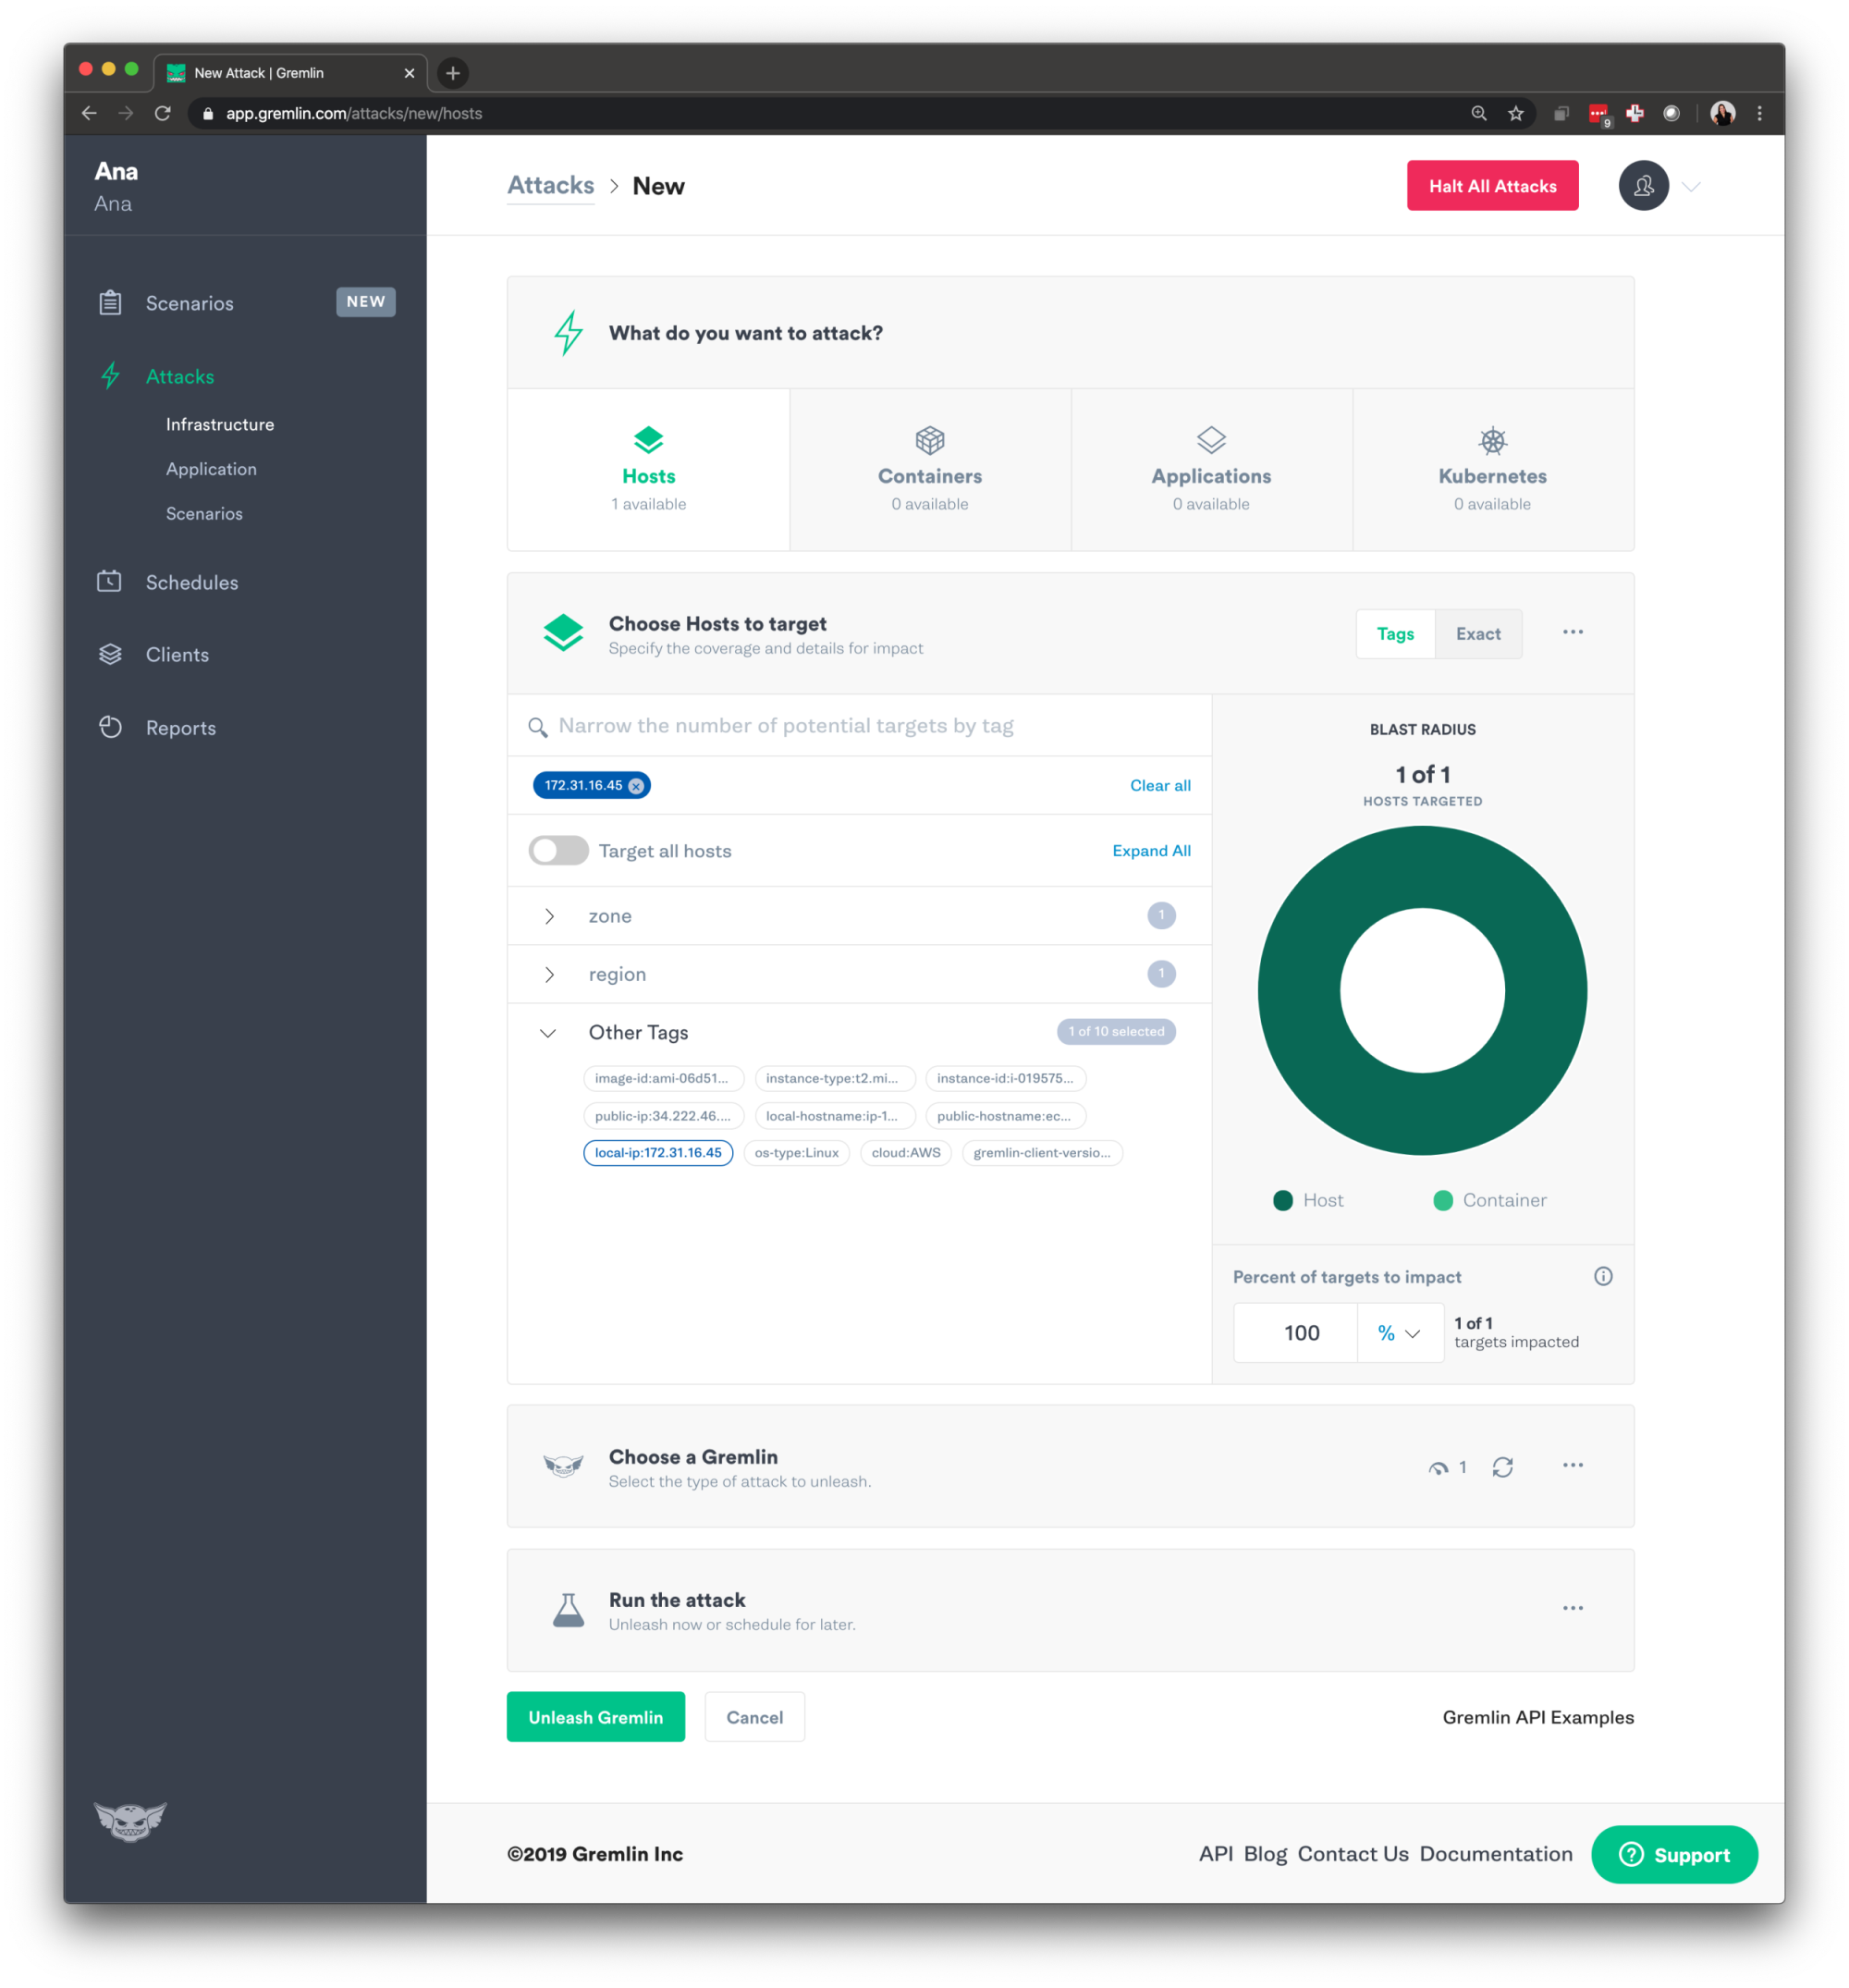Screen dimensions: 1849x1988
Task: Bookmark this page with star icon
Action: [1516, 114]
